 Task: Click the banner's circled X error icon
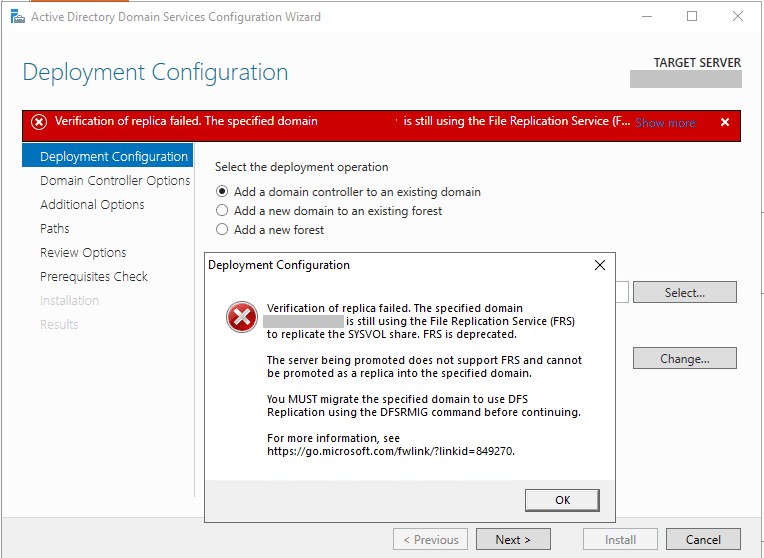pyautogui.click(x=39, y=122)
